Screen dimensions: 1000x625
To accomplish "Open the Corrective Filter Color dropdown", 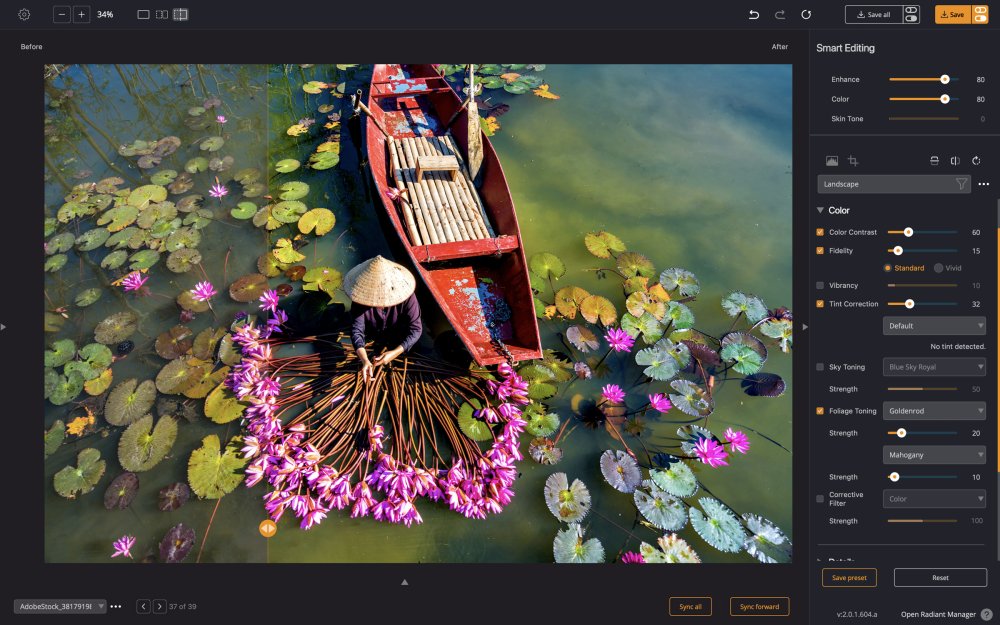I will (x=934, y=499).
